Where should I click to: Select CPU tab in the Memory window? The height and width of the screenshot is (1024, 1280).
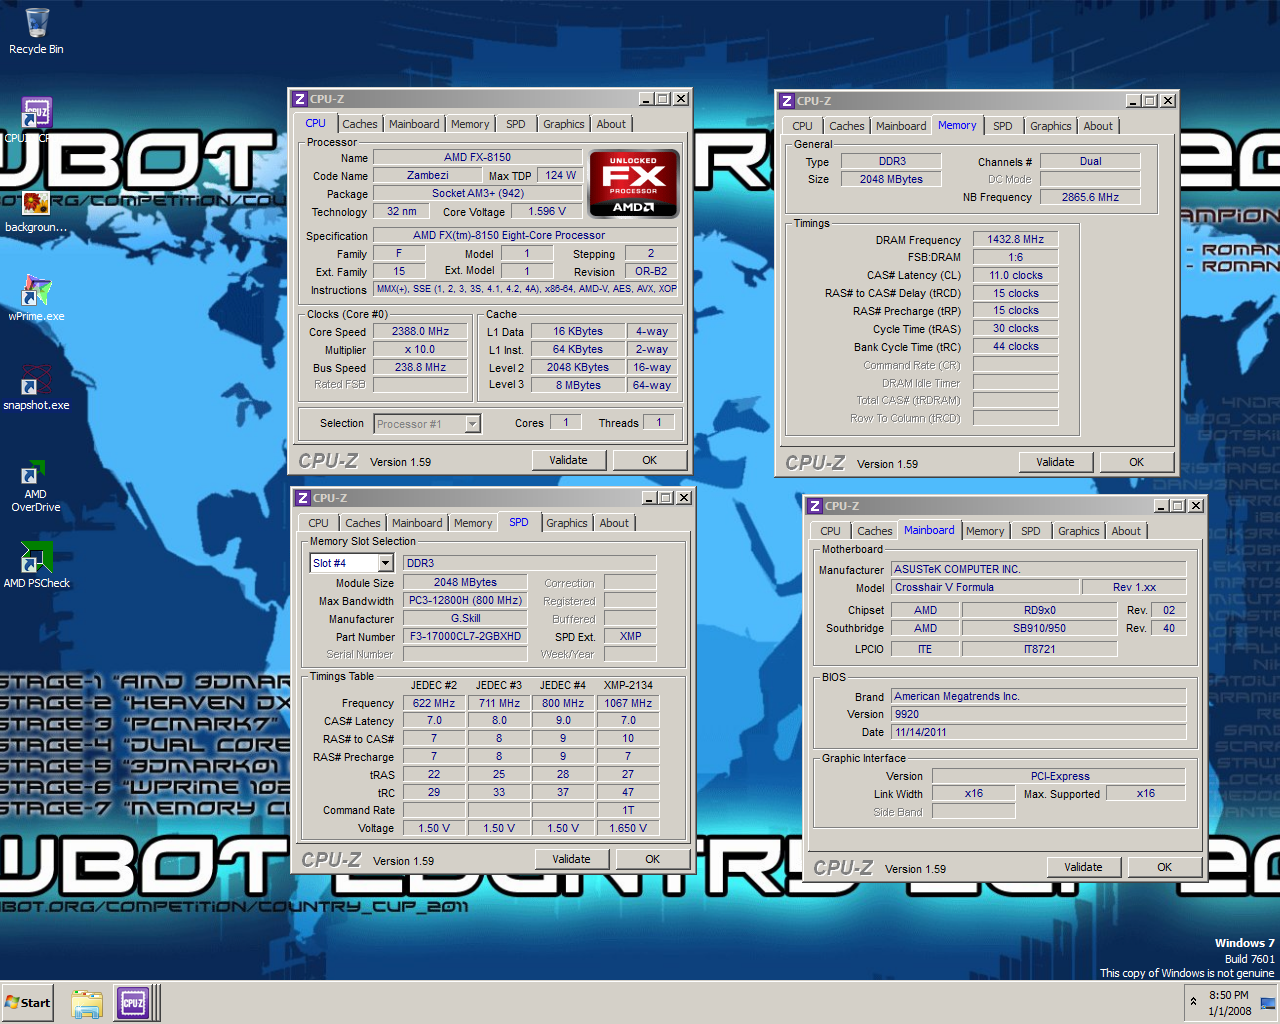802,126
